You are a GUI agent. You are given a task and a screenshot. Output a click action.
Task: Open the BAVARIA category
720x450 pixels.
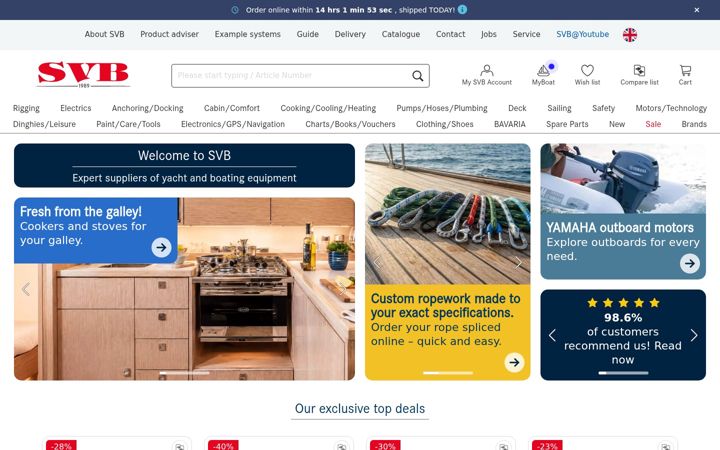click(510, 124)
